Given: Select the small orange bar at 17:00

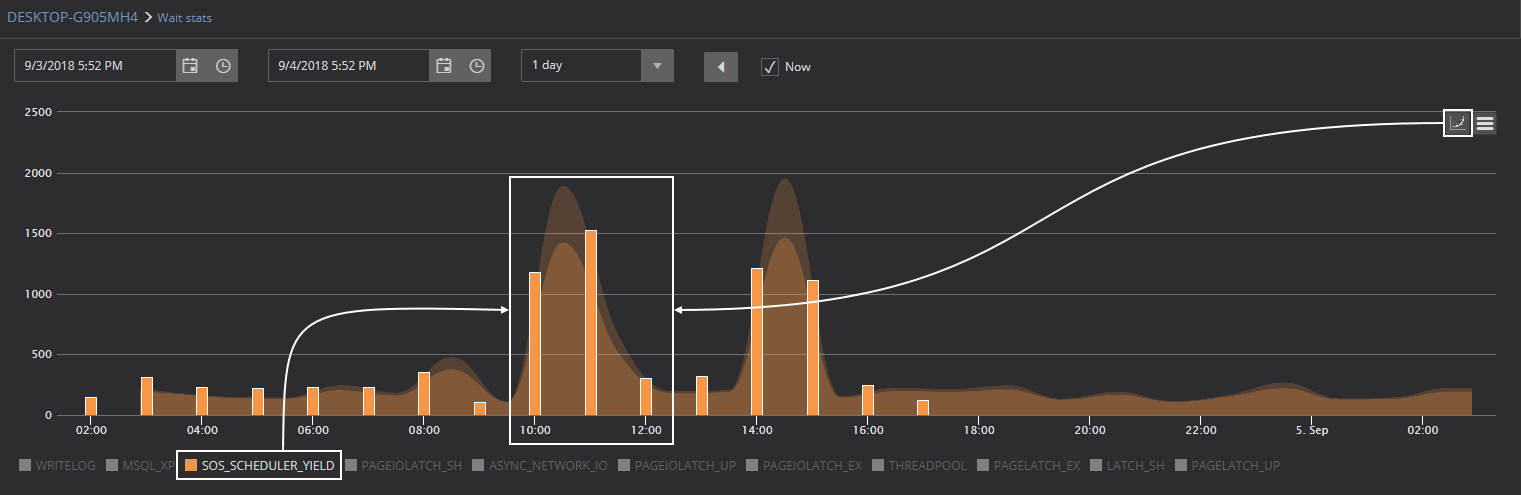Looking at the screenshot, I should (x=923, y=407).
